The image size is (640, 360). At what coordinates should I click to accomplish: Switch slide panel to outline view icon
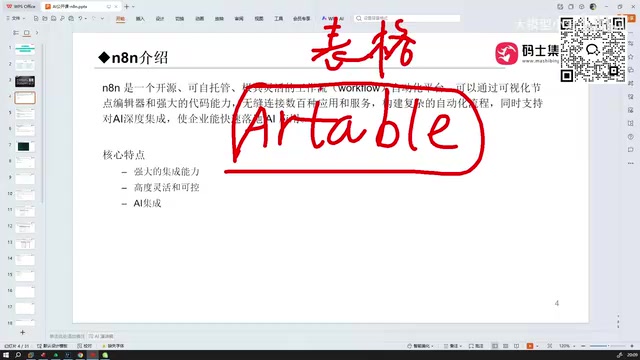click(16, 33)
